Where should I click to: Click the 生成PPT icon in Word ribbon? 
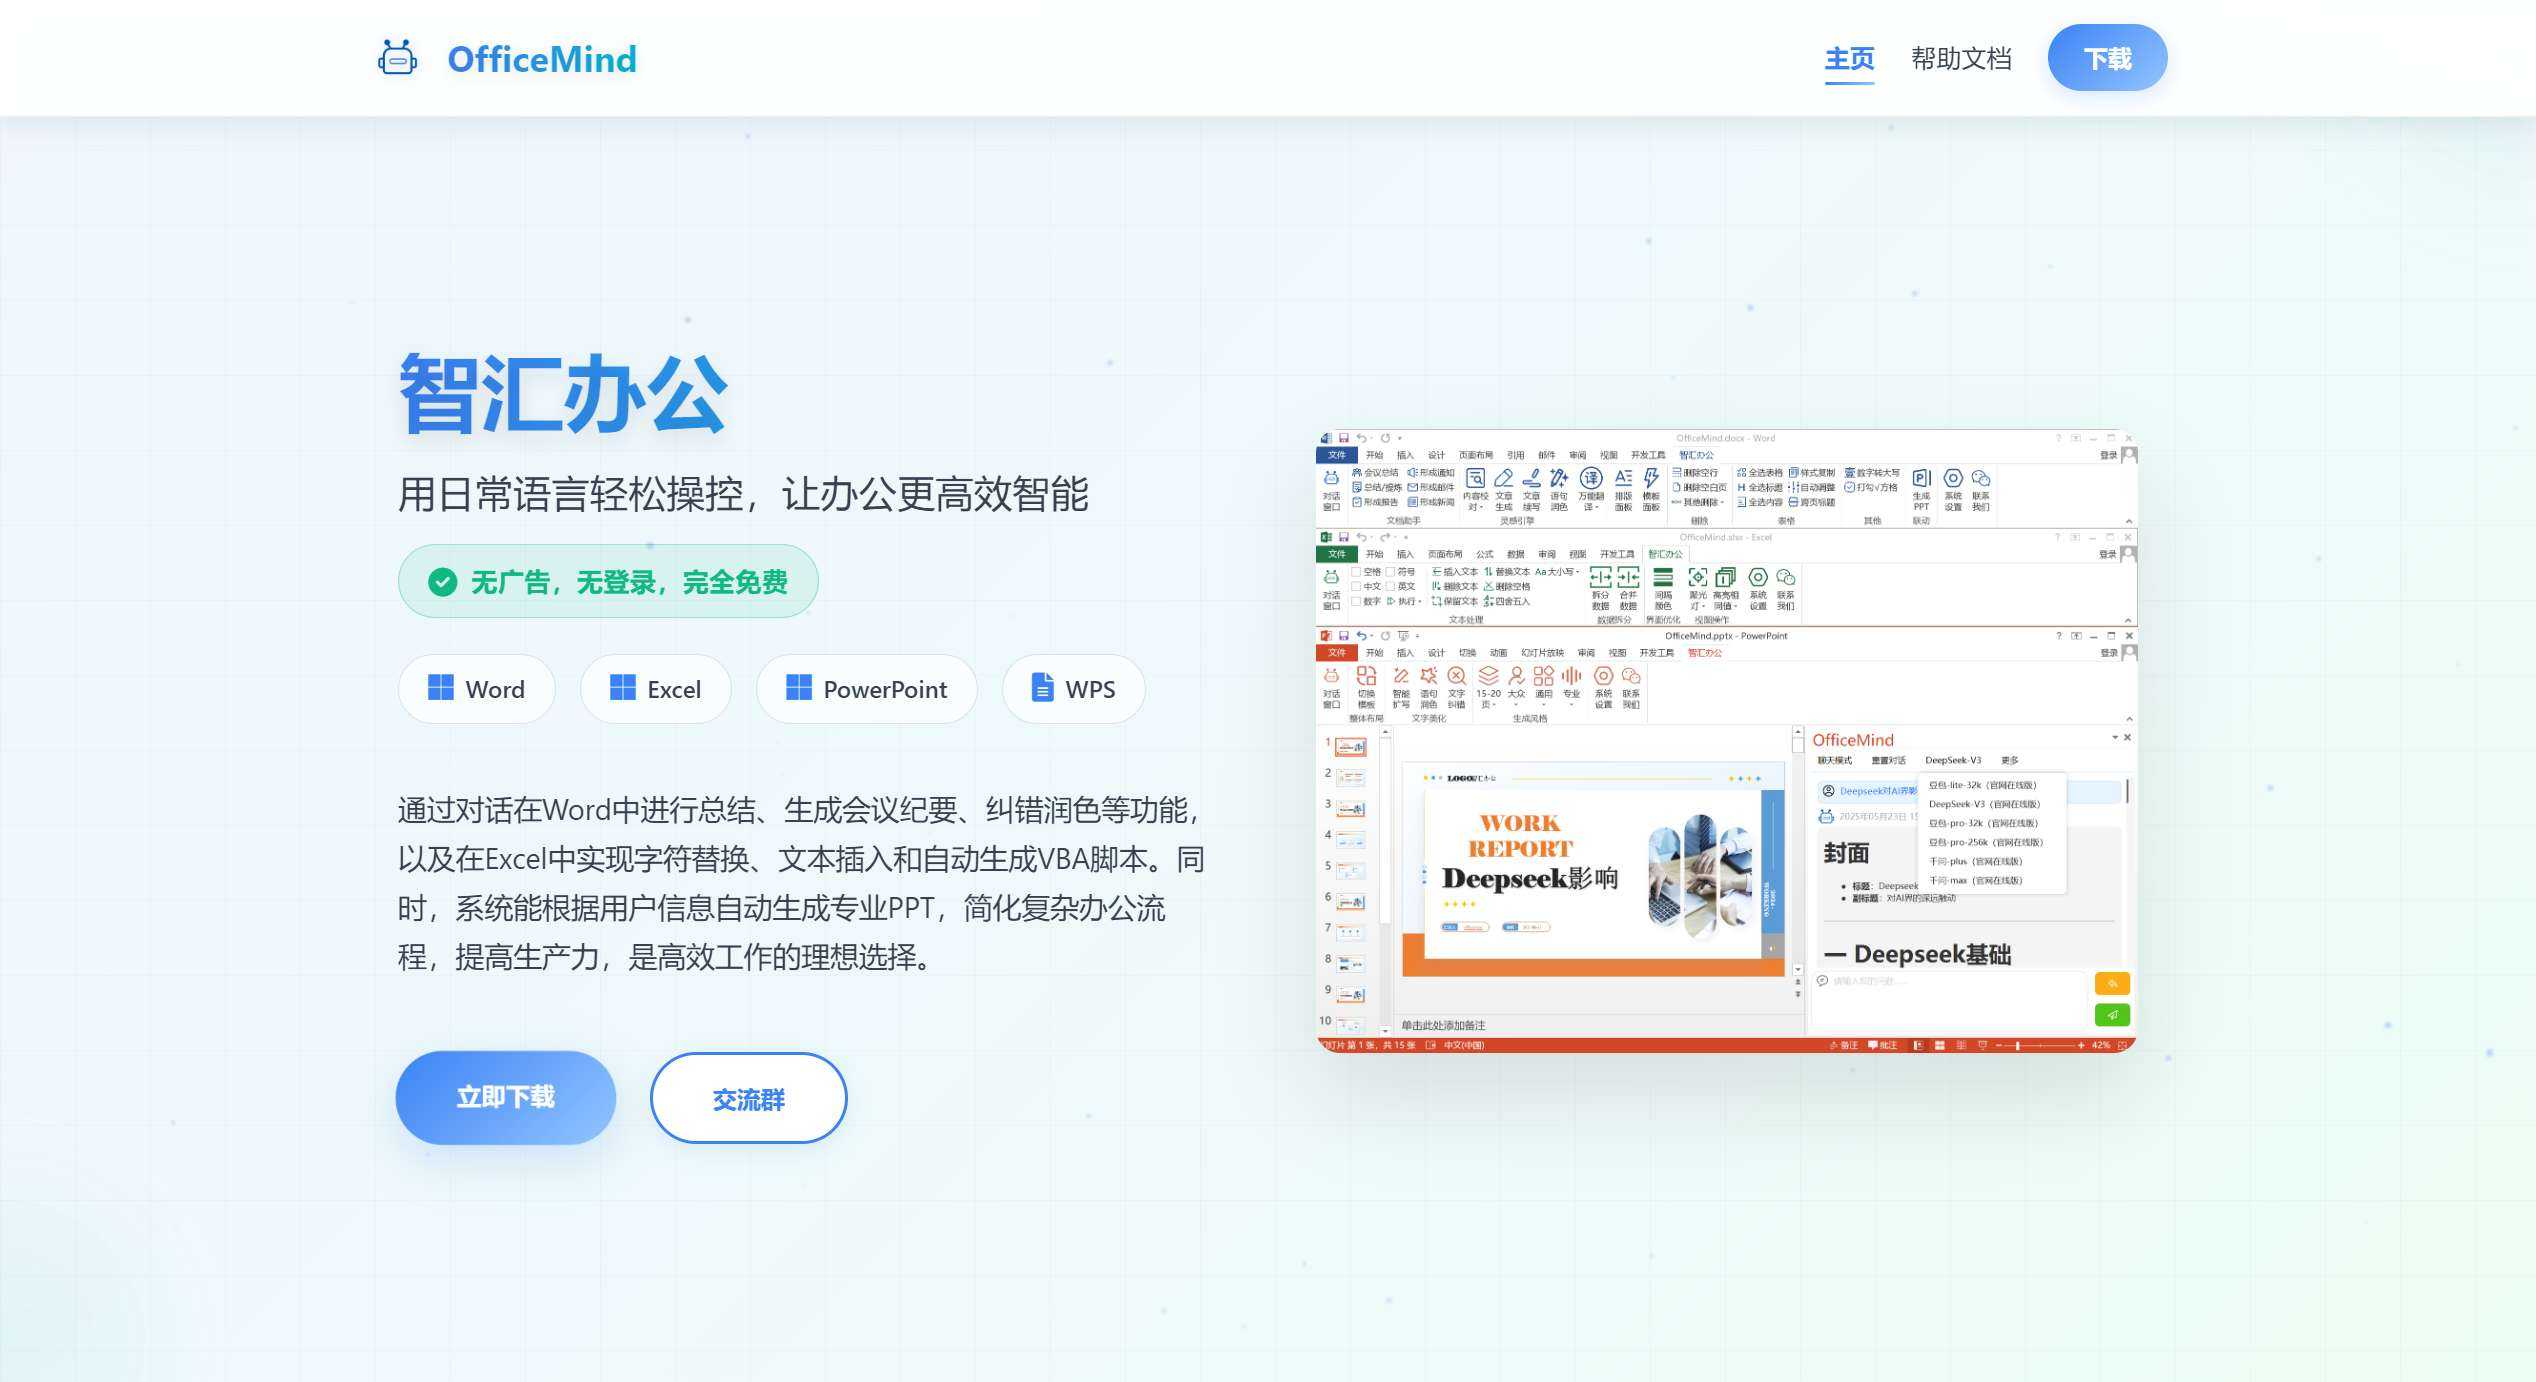pyautogui.click(x=1921, y=479)
